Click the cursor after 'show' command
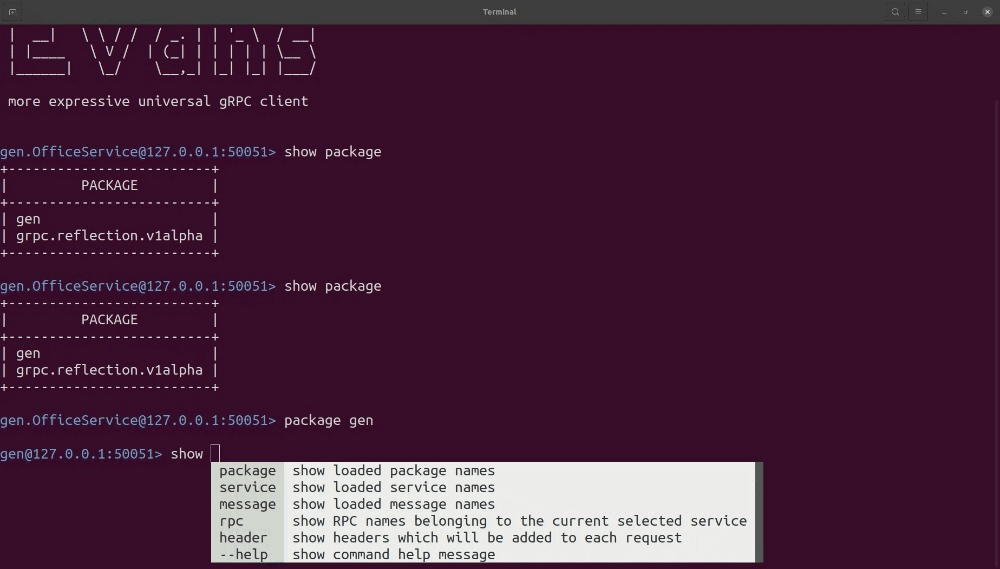The image size is (1000, 569). point(215,454)
